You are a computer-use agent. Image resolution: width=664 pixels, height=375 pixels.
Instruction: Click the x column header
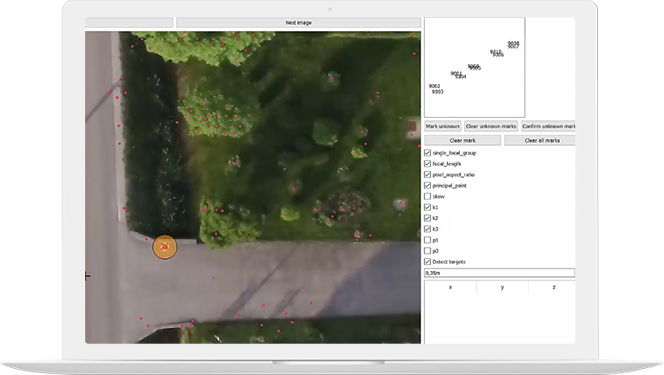point(450,287)
